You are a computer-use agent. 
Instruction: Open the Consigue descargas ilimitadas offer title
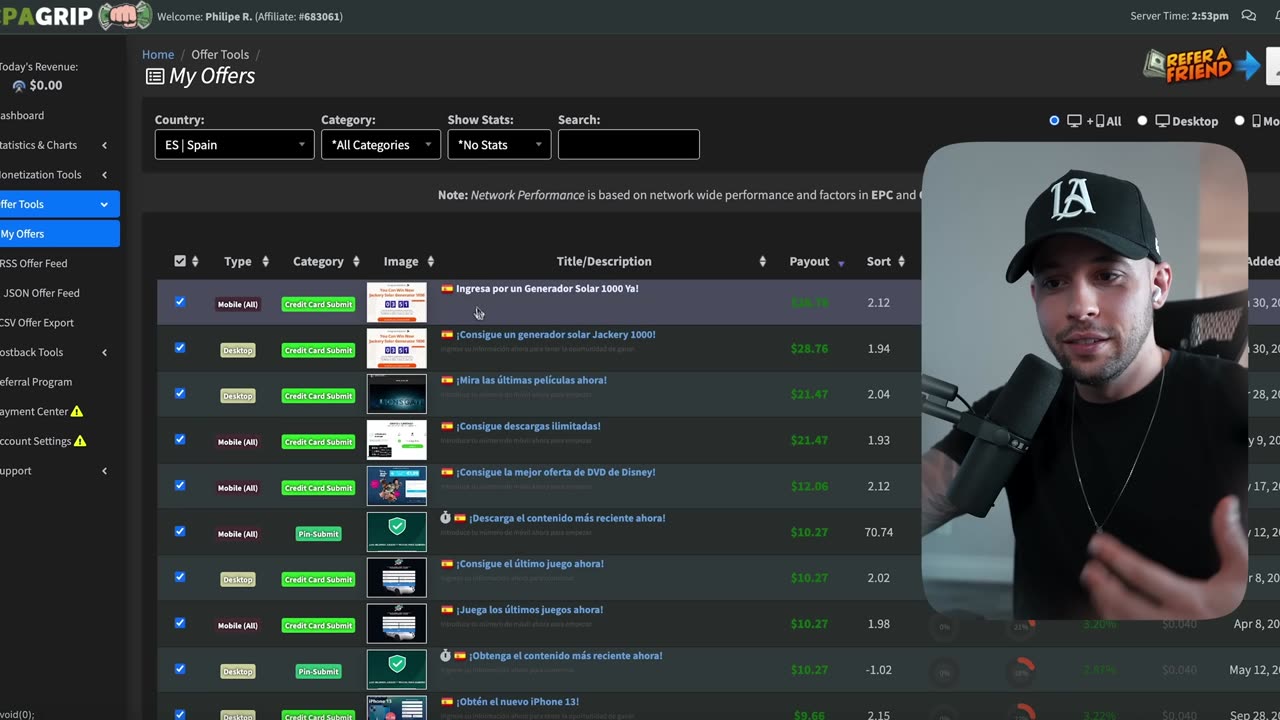[x=529, y=426]
